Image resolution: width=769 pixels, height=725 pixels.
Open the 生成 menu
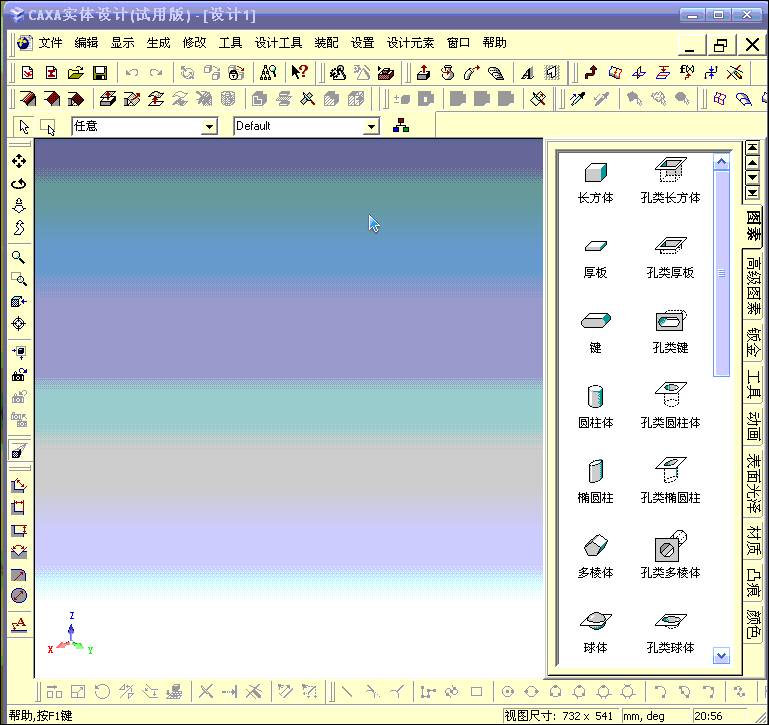(x=158, y=43)
